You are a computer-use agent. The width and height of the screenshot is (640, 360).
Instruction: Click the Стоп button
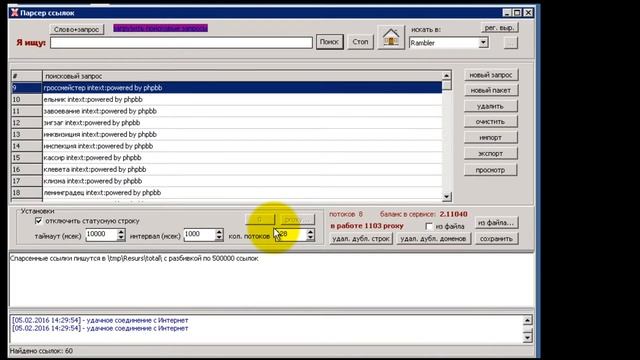(x=360, y=42)
